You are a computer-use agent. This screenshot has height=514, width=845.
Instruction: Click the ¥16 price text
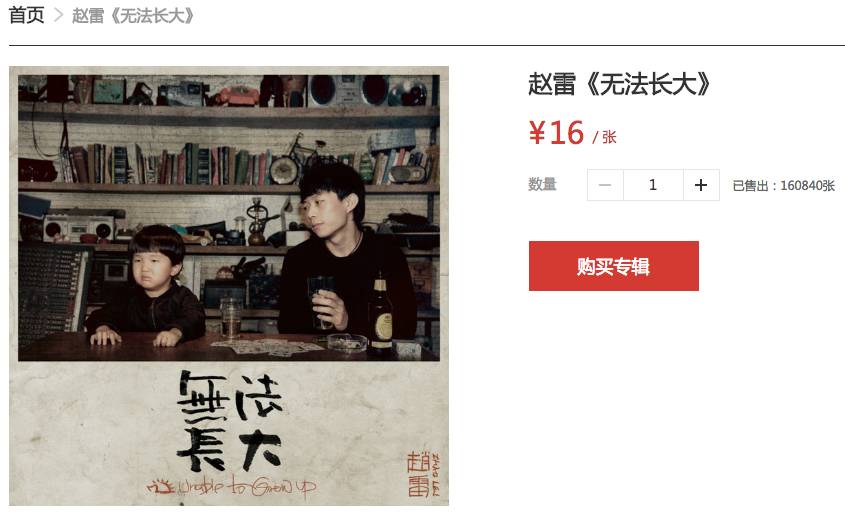click(556, 133)
